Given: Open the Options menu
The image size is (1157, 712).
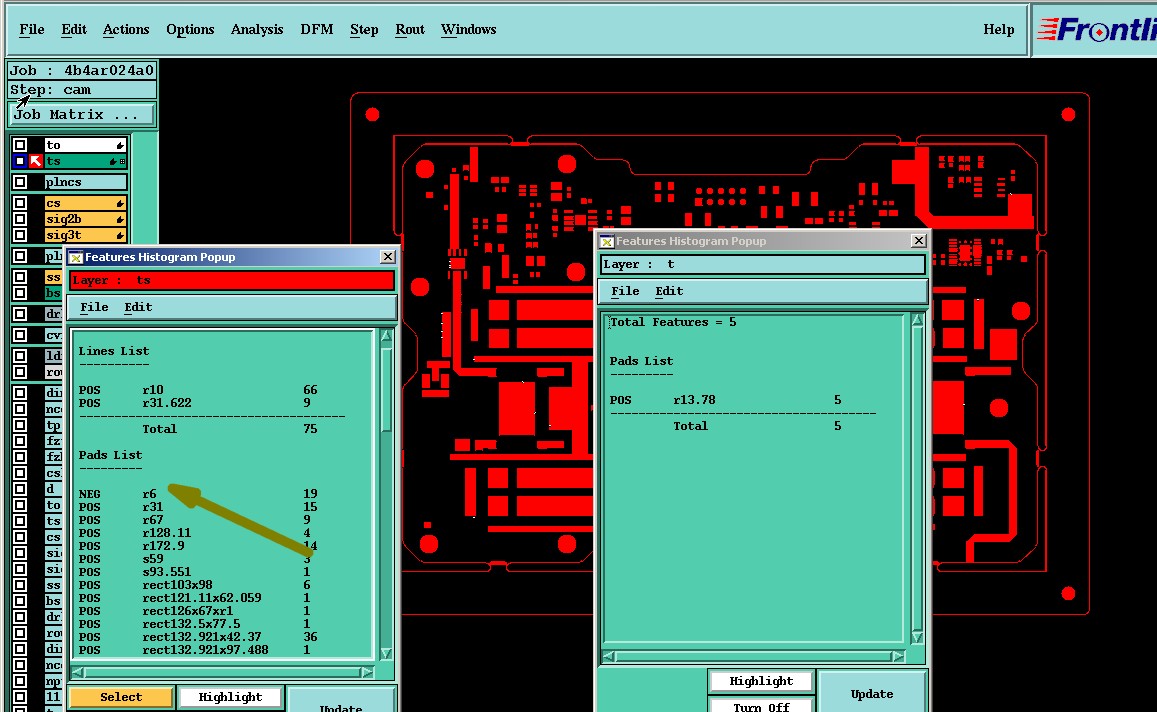Looking at the screenshot, I should (190, 30).
